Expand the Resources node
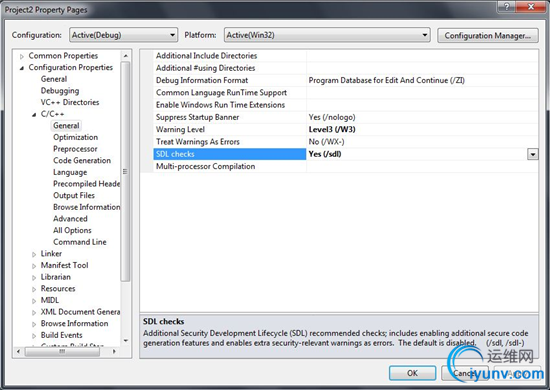The width and height of the screenshot is (550, 390). 34,289
